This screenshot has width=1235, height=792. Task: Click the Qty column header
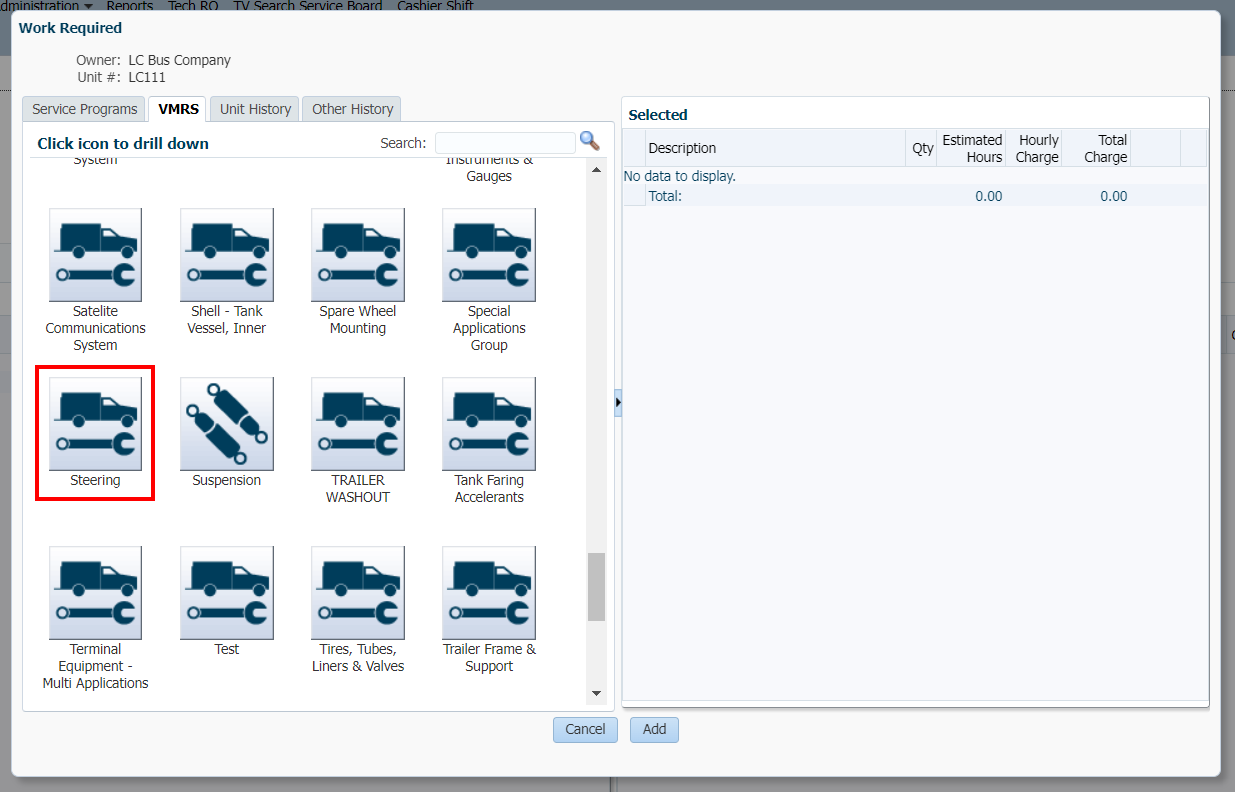pos(922,148)
